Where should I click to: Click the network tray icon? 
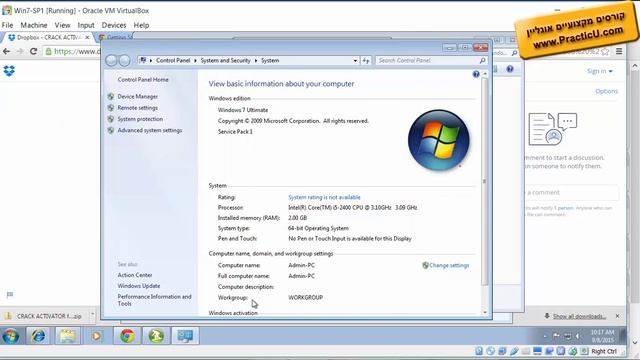[x=567, y=336]
